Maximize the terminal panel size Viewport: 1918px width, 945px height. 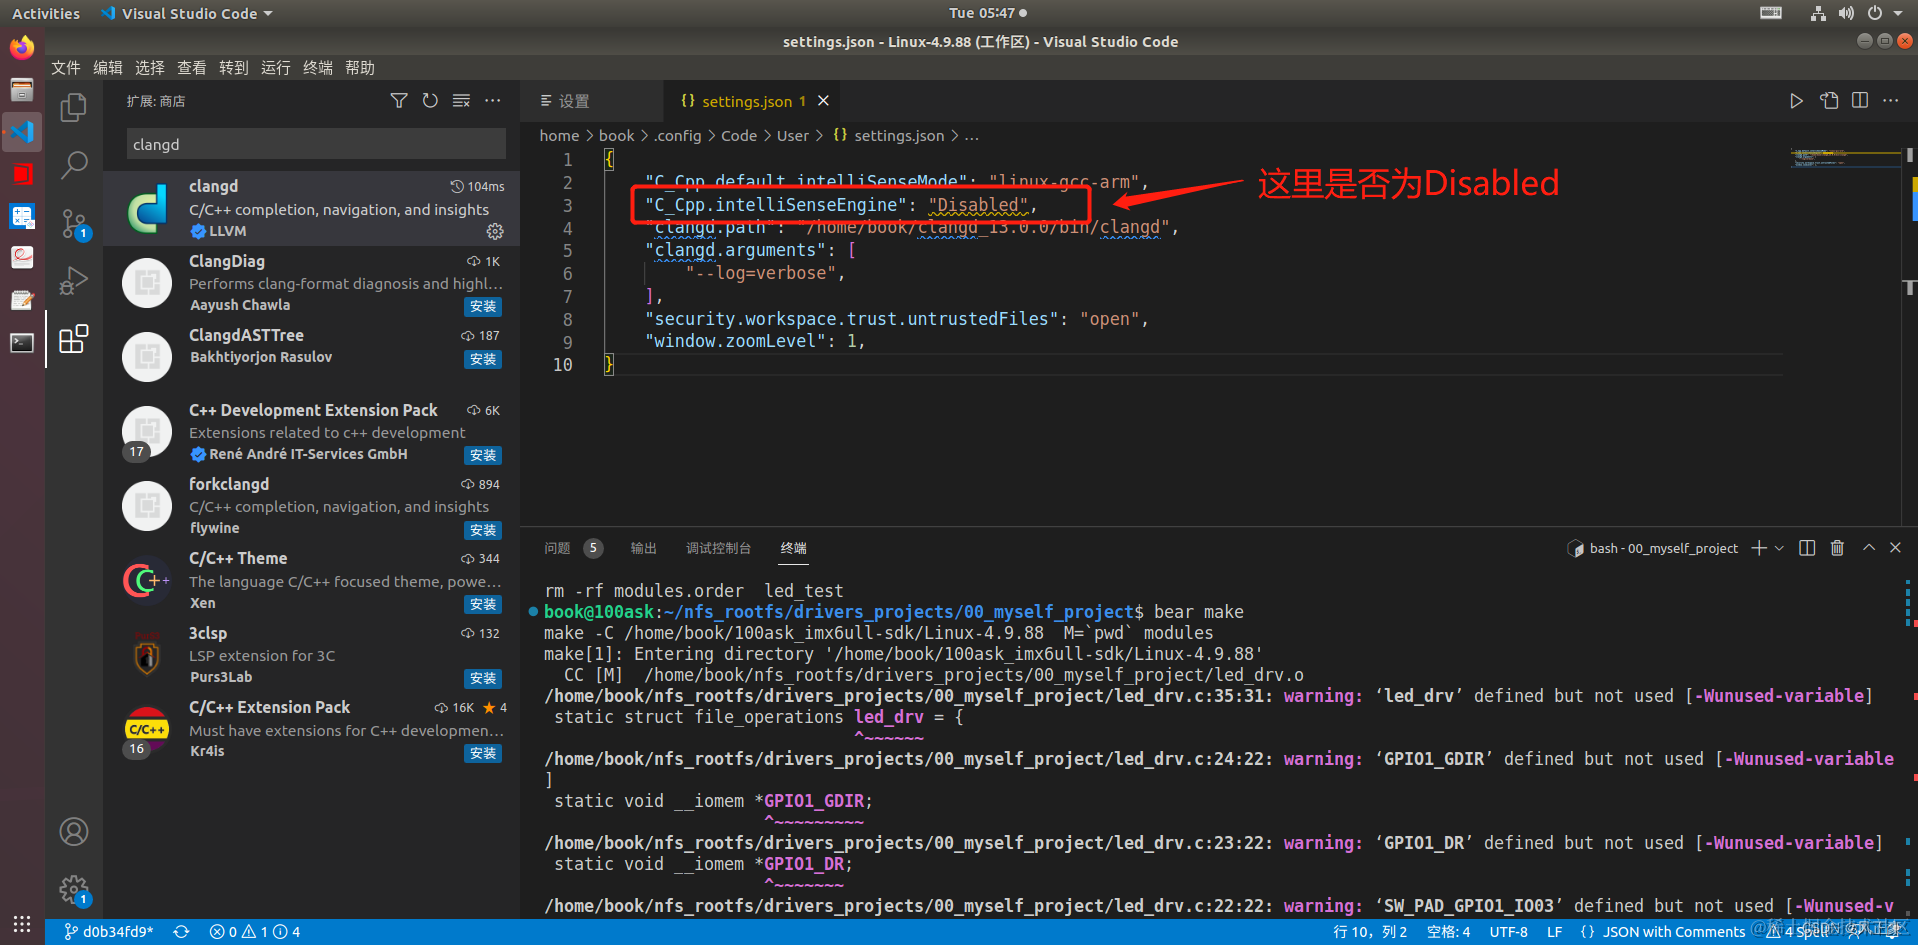point(1869,548)
